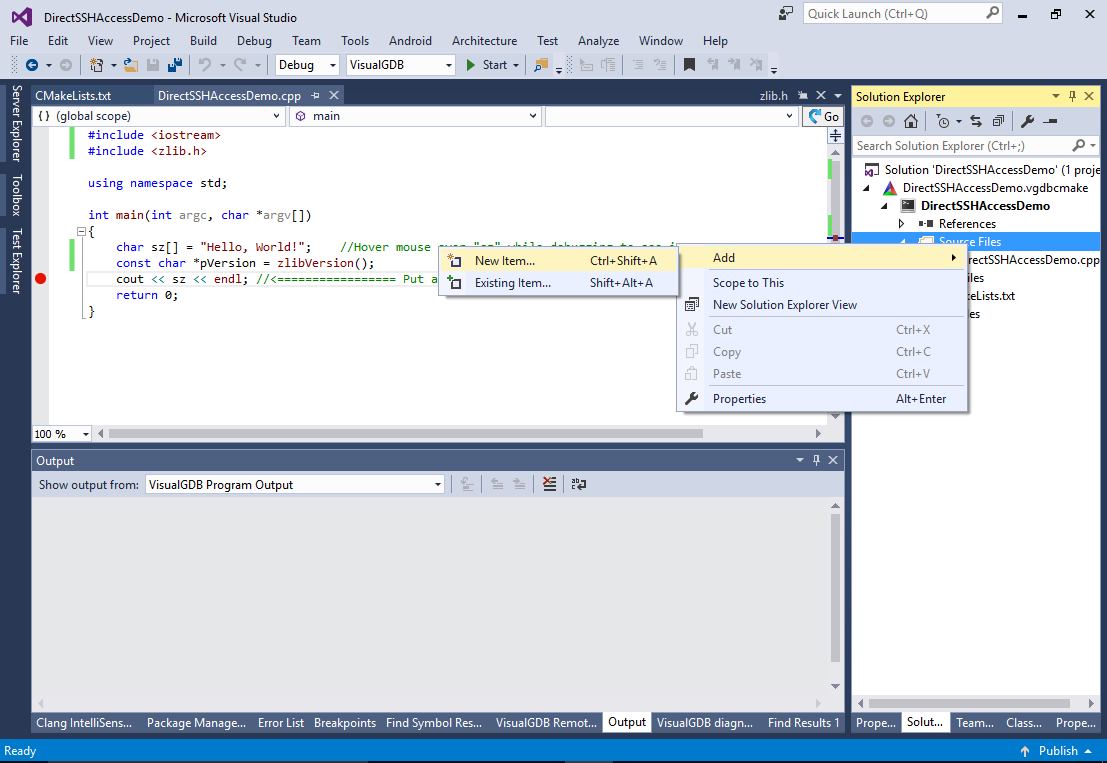This screenshot has height=763, width=1107.
Task: Click the Home icon in Solution Explorer
Action: 910,121
